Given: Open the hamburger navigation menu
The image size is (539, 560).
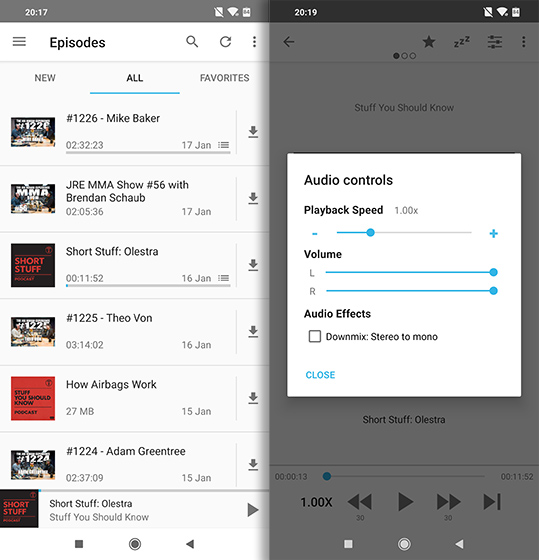Looking at the screenshot, I should tap(19, 42).
